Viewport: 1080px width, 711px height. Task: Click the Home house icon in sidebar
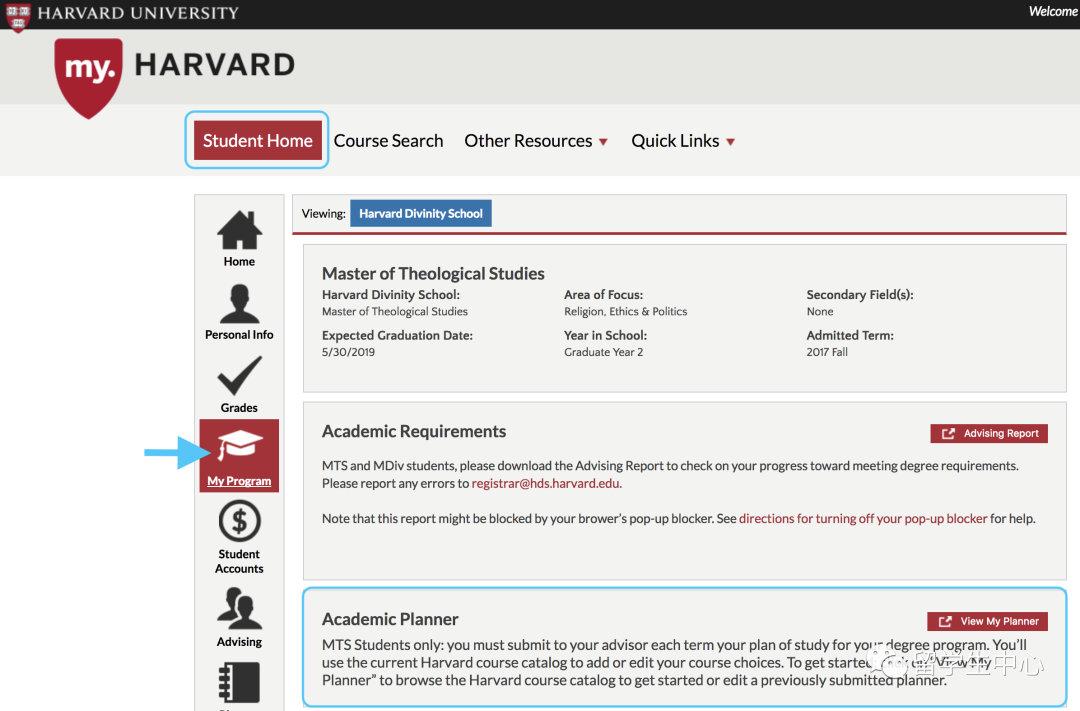(239, 232)
